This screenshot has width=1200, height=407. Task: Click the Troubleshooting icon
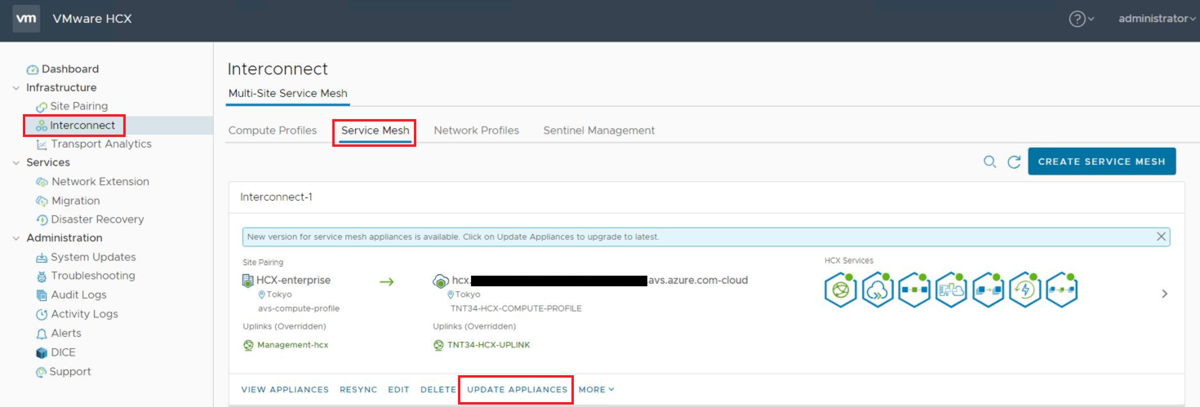(41, 277)
